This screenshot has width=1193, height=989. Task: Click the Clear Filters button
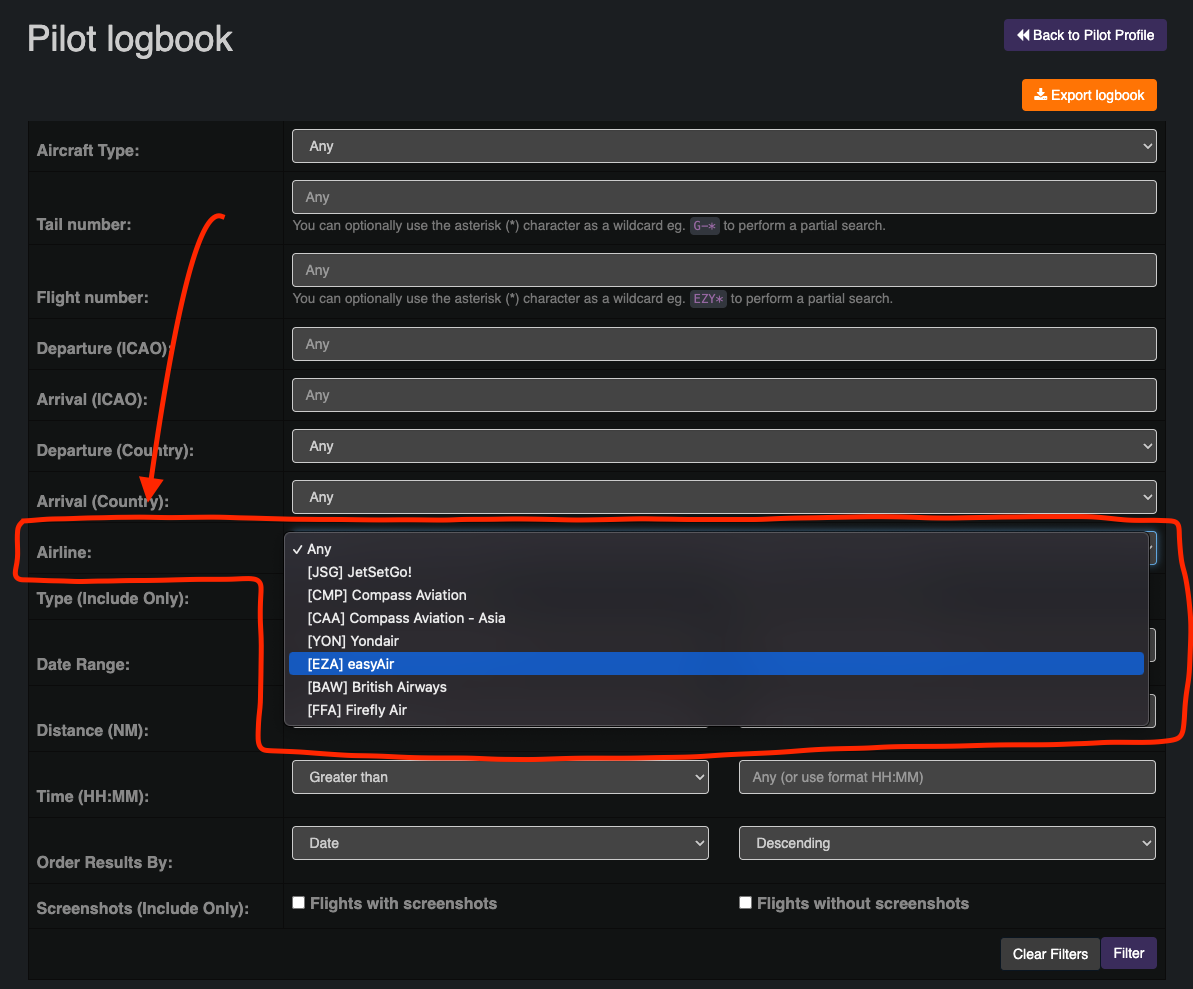click(1049, 953)
